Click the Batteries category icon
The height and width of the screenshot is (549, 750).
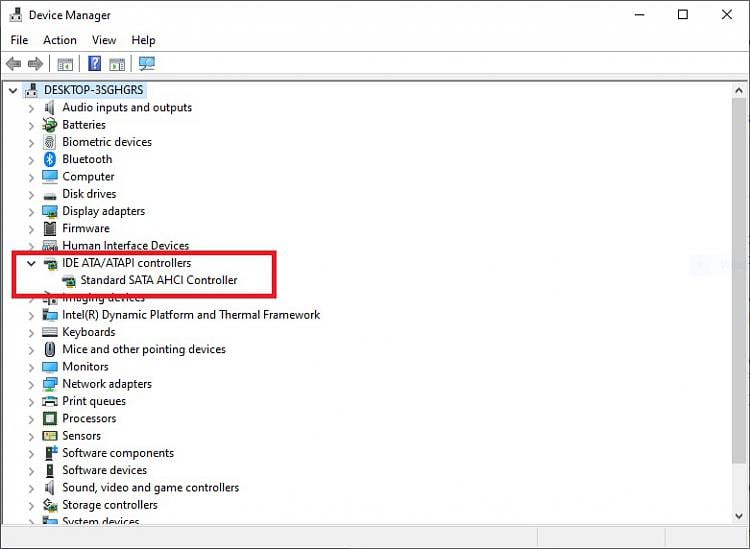(x=49, y=125)
